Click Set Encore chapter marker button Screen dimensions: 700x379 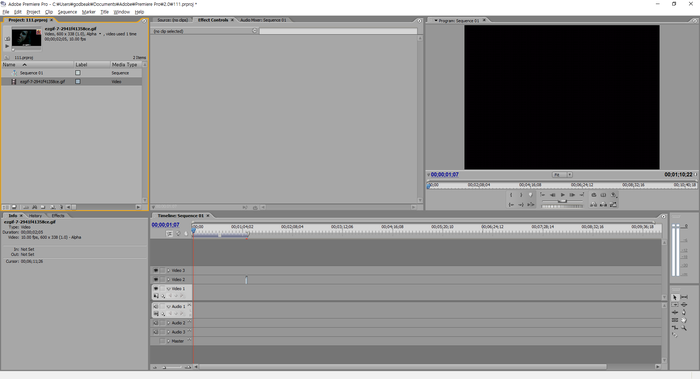click(178, 233)
